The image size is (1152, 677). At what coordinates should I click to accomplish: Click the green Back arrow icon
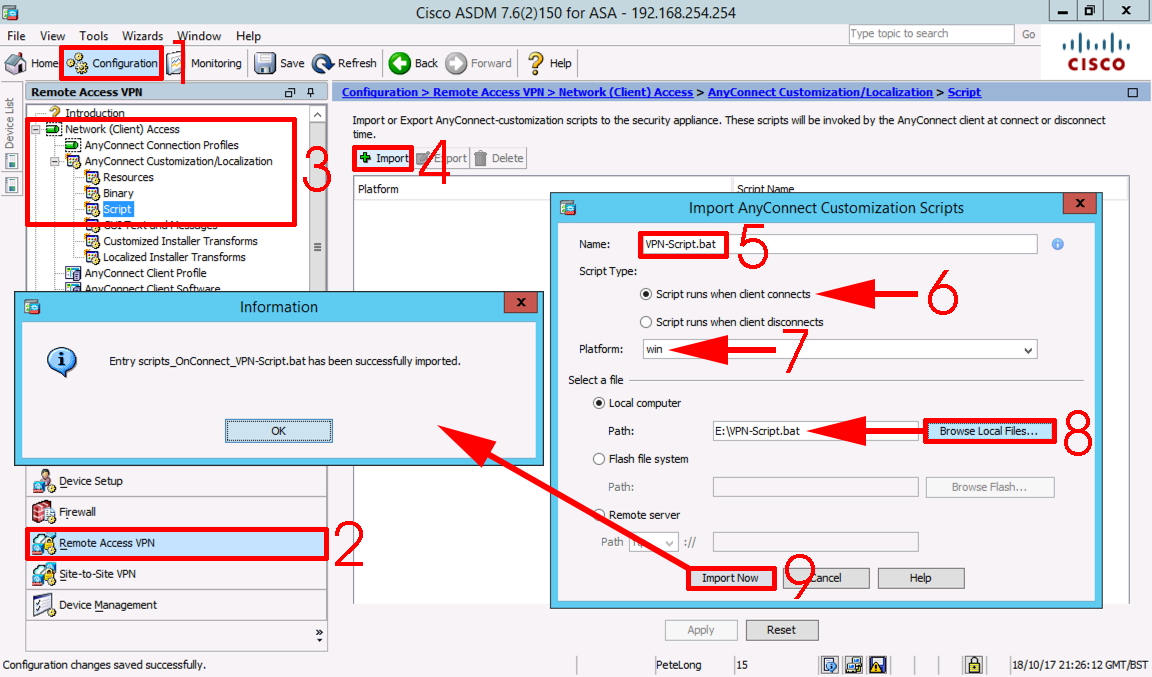(x=400, y=63)
